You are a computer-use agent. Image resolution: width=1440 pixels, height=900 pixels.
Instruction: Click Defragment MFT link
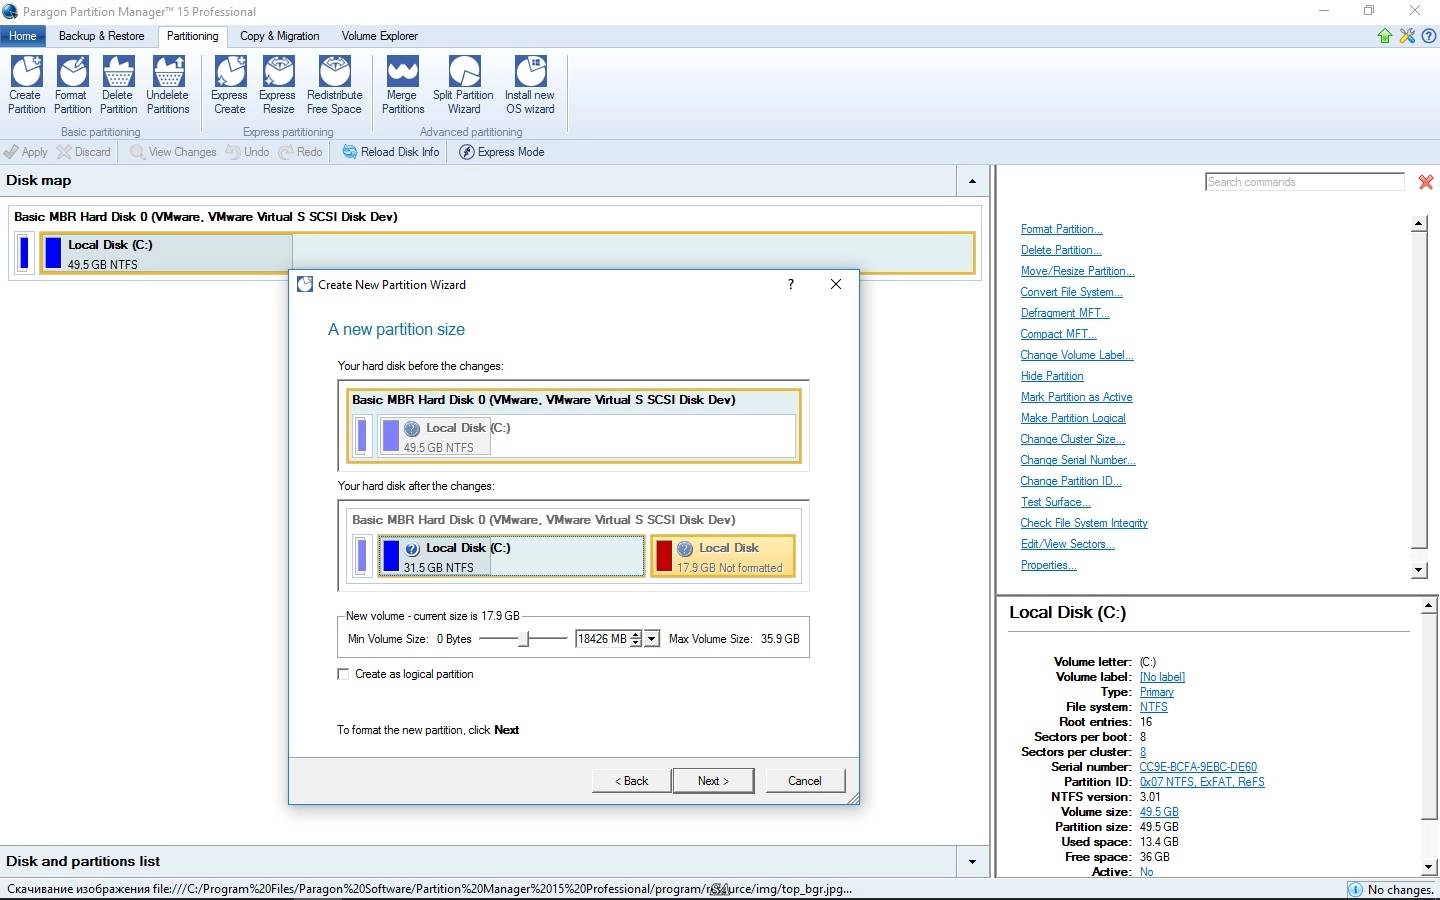1065,313
